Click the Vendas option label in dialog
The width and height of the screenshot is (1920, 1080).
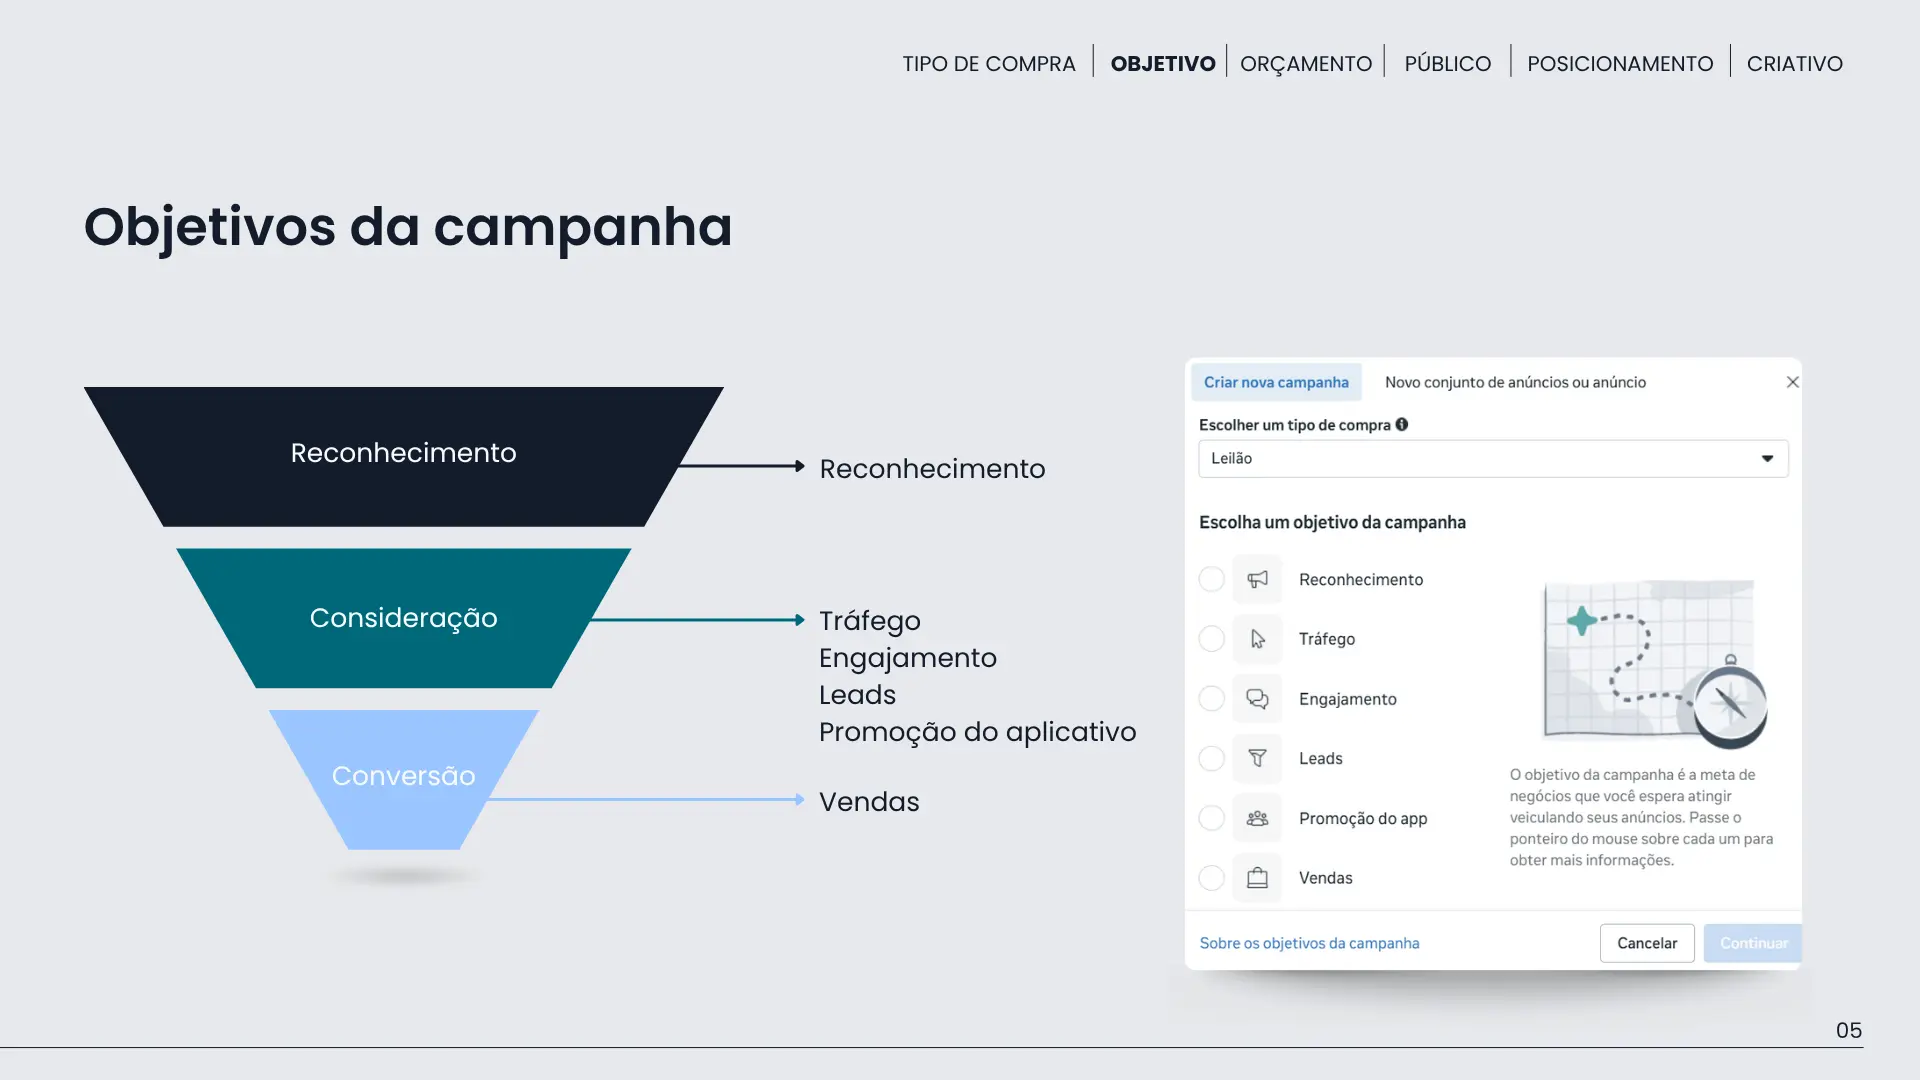pos(1325,878)
